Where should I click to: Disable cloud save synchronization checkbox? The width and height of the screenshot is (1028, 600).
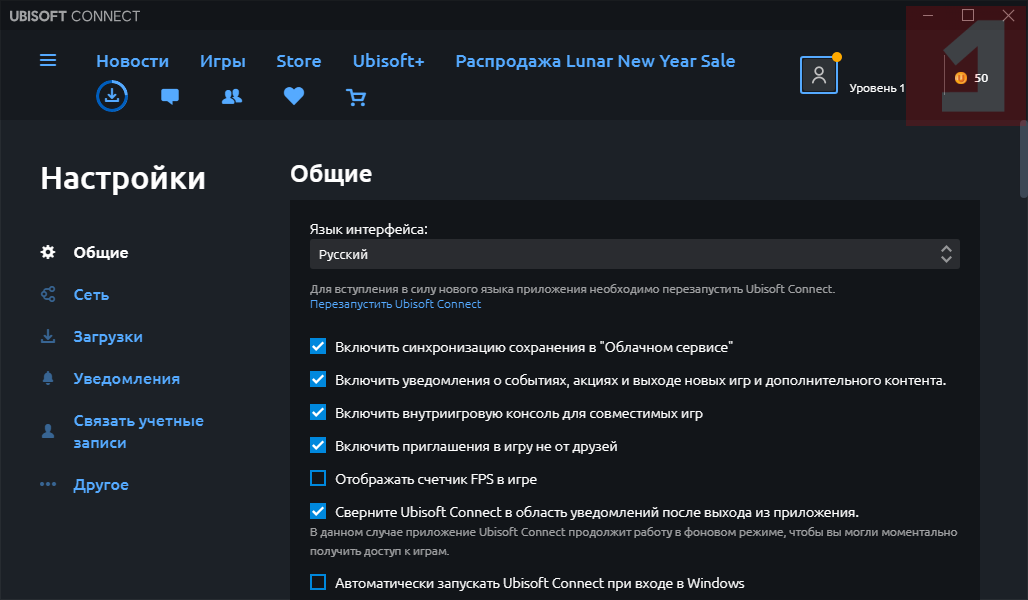tap(318, 346)
